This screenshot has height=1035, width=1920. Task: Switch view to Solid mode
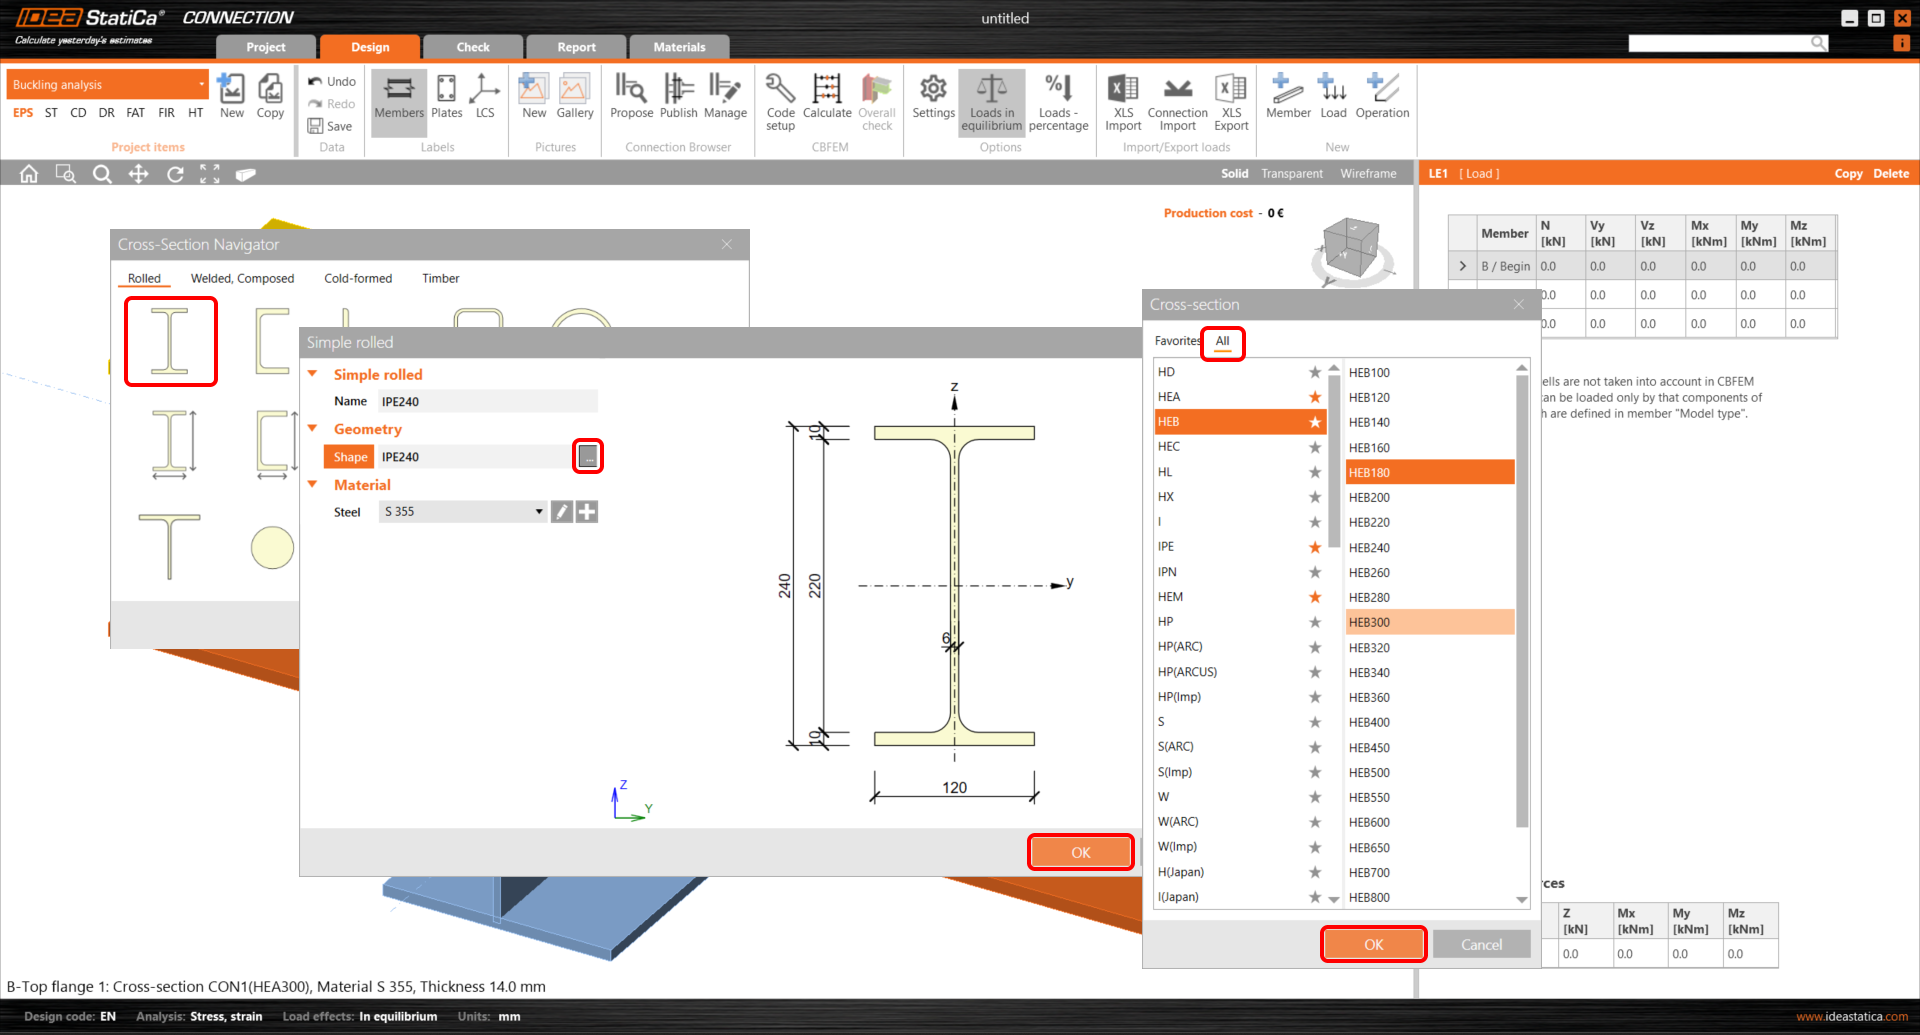(x=1234, y=174)
